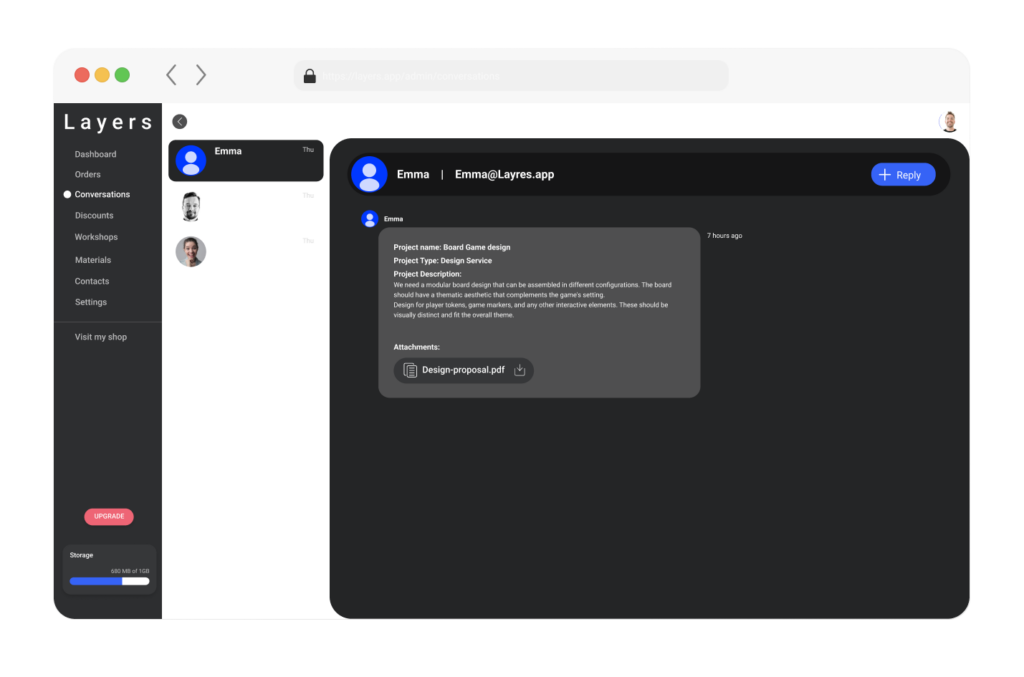1024x677 pixels.
Task: Click the lock icon in the address bar
Action: pos(308,75)
